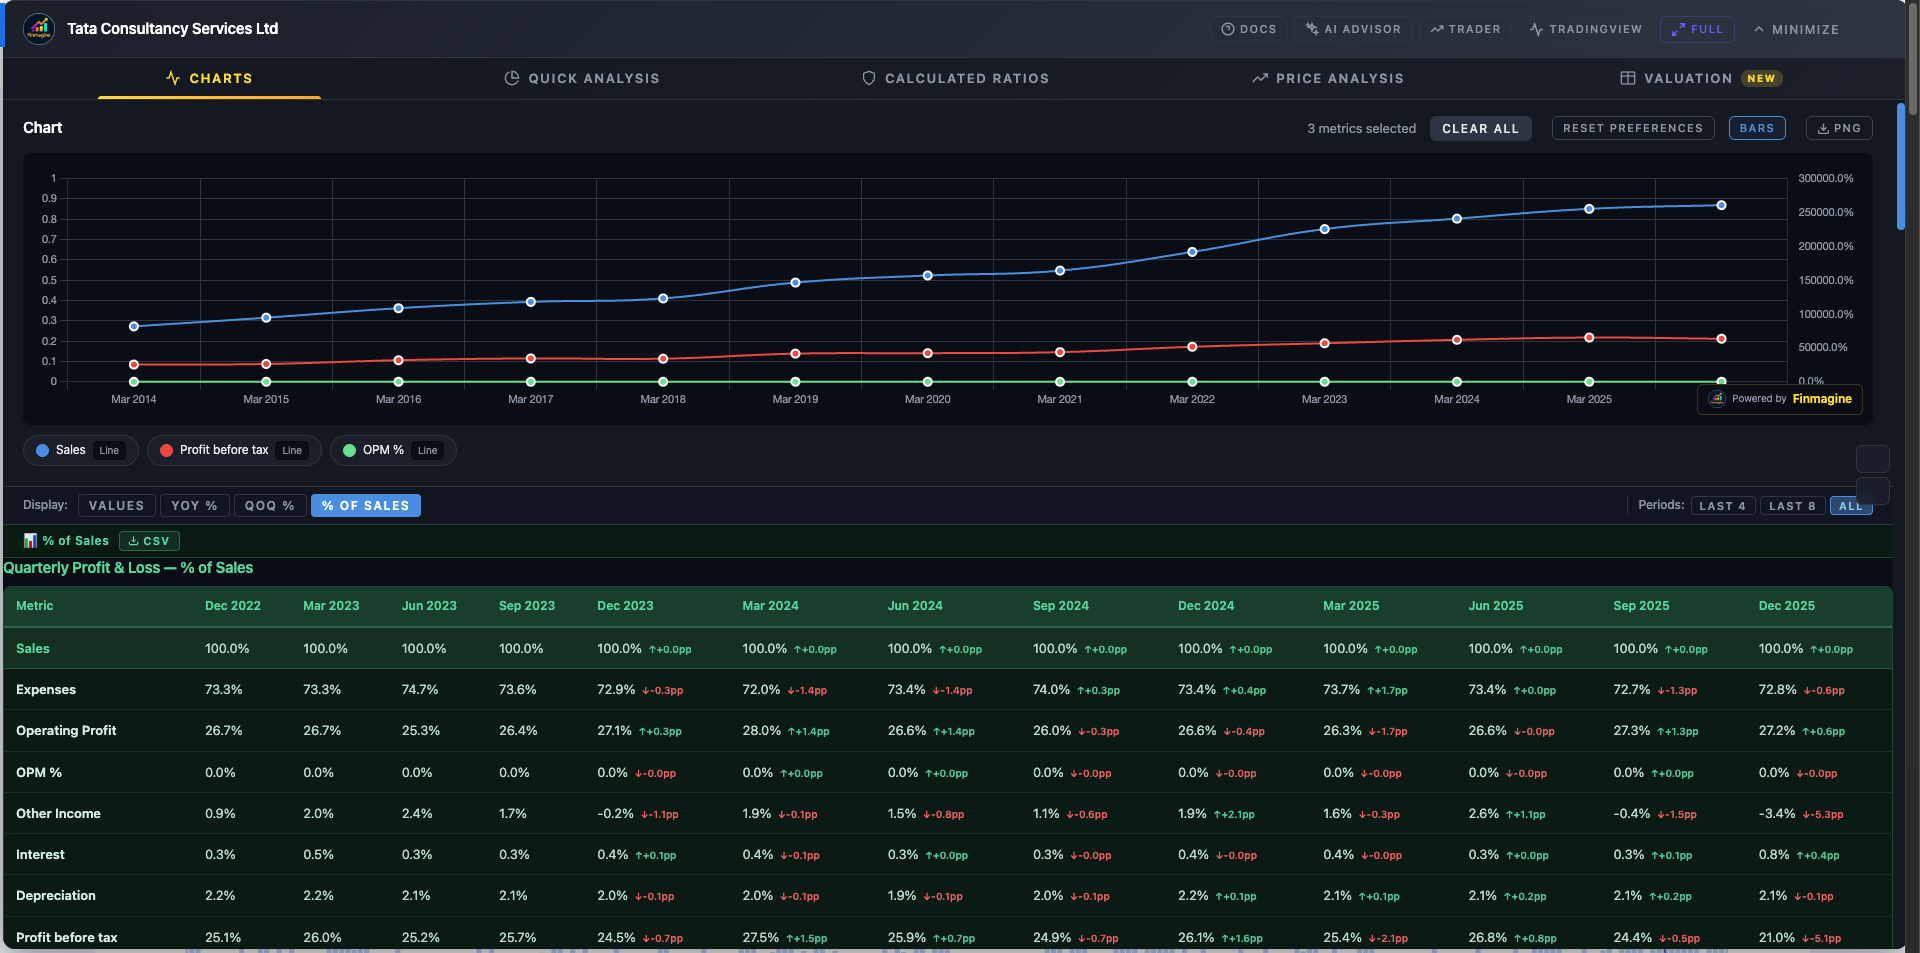Click the Clear All metrics button
The height and width of the screenshot is (953, 1920).
(x=1480, y=128)
